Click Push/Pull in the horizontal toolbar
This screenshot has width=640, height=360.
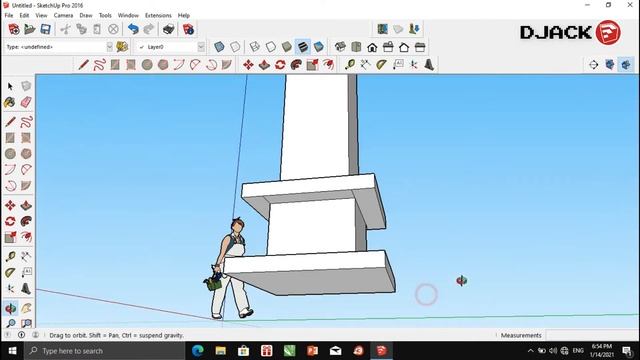[264, 64]
